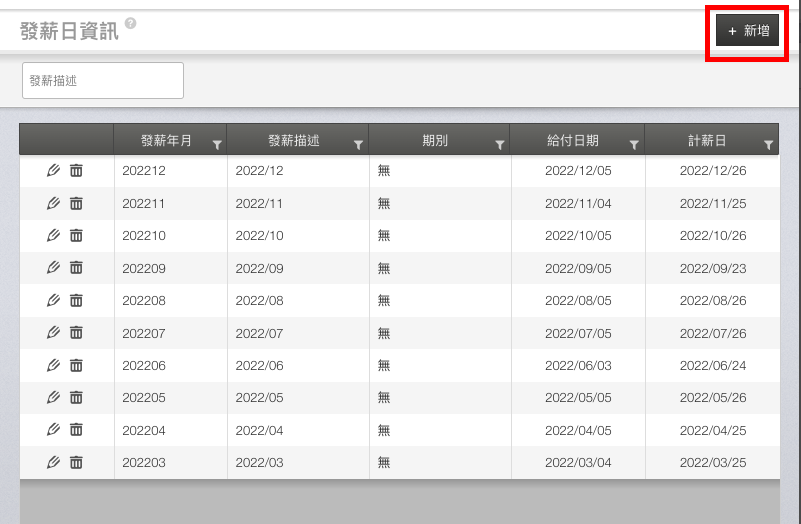Screen dimensions: 801x524
Task: Select description cell 2022/04
Action: pyautogui.click(x=260, y=430)
